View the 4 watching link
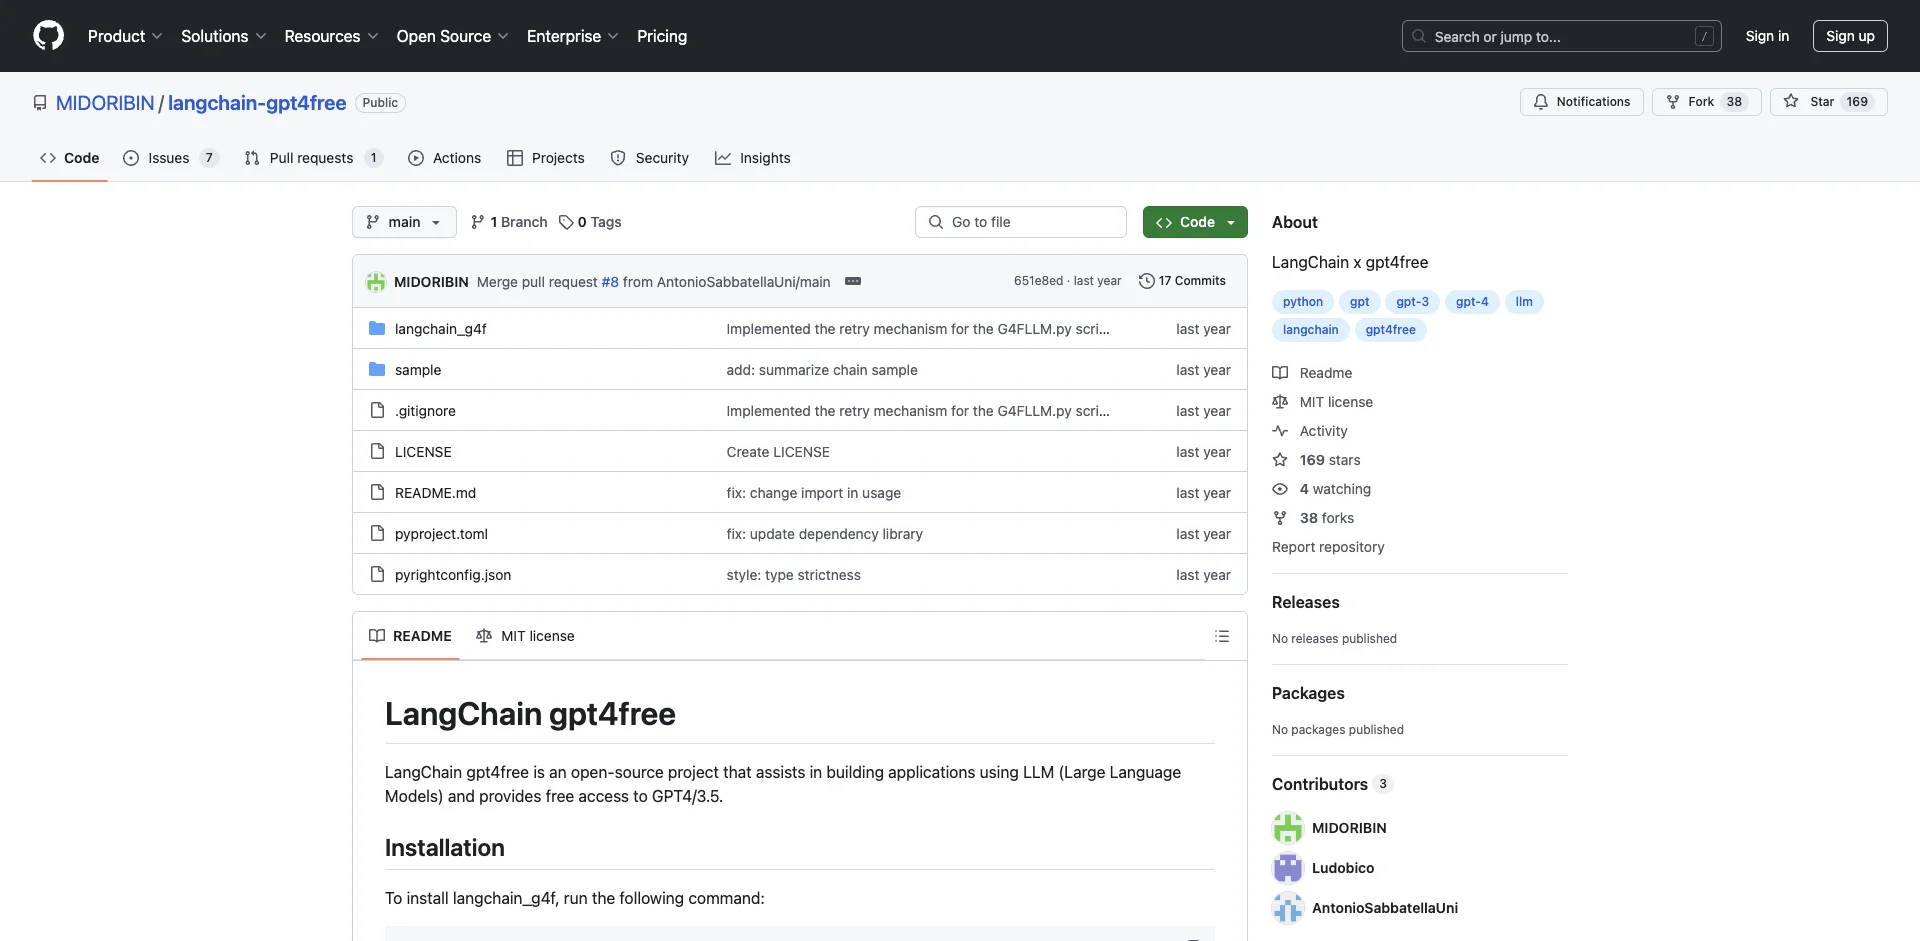 pos(1321,489)
